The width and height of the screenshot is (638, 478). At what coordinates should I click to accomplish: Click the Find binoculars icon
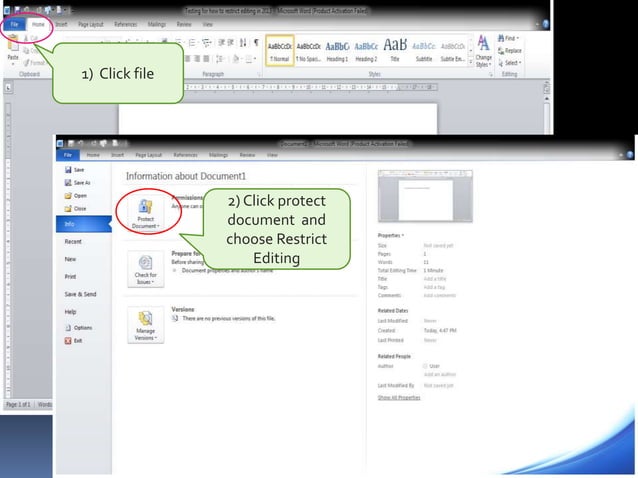501,38
